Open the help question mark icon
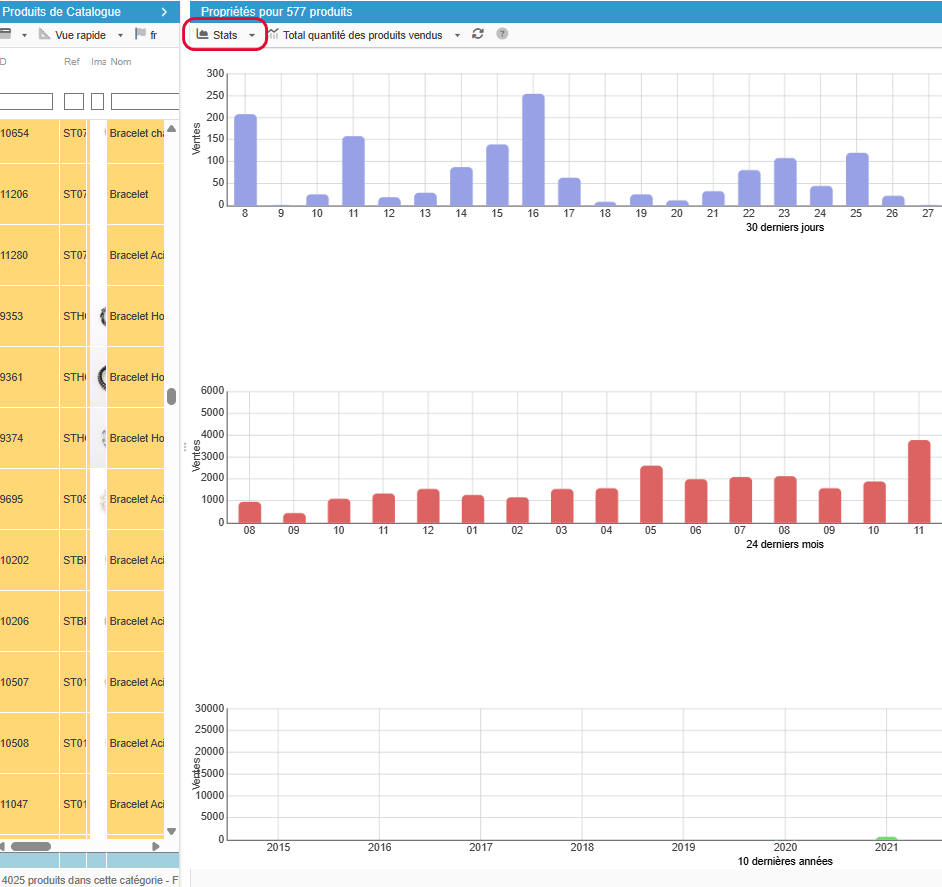This screenshot has height=887, width=942. (502, 34)
